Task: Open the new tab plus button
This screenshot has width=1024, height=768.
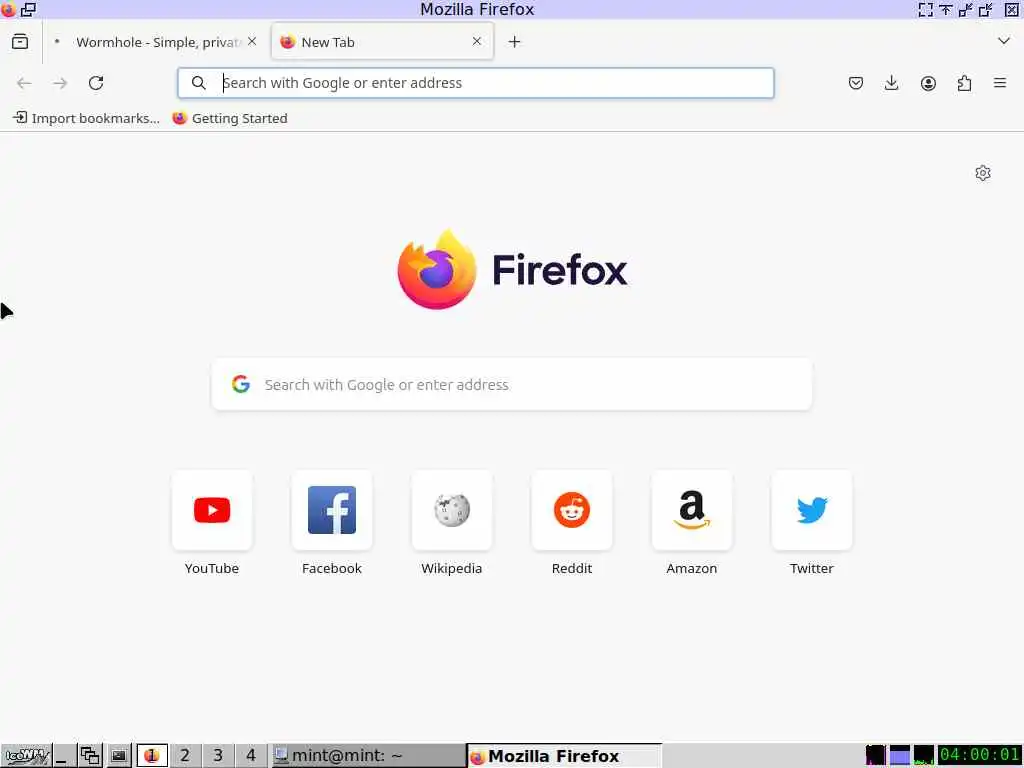Action: 515,42
